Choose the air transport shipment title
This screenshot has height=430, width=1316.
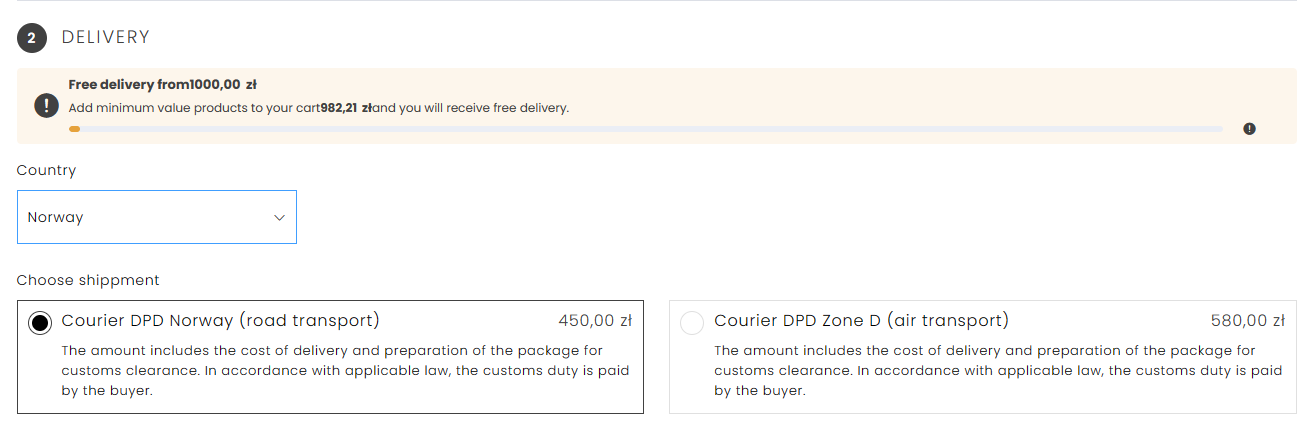tap(861, 321)
